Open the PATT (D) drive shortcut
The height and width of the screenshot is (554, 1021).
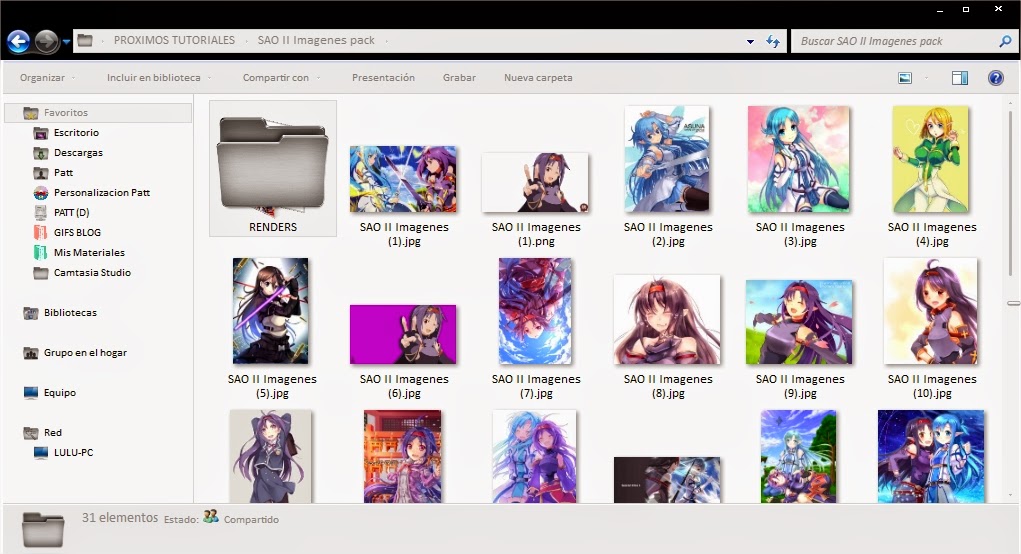pos(72,213)
